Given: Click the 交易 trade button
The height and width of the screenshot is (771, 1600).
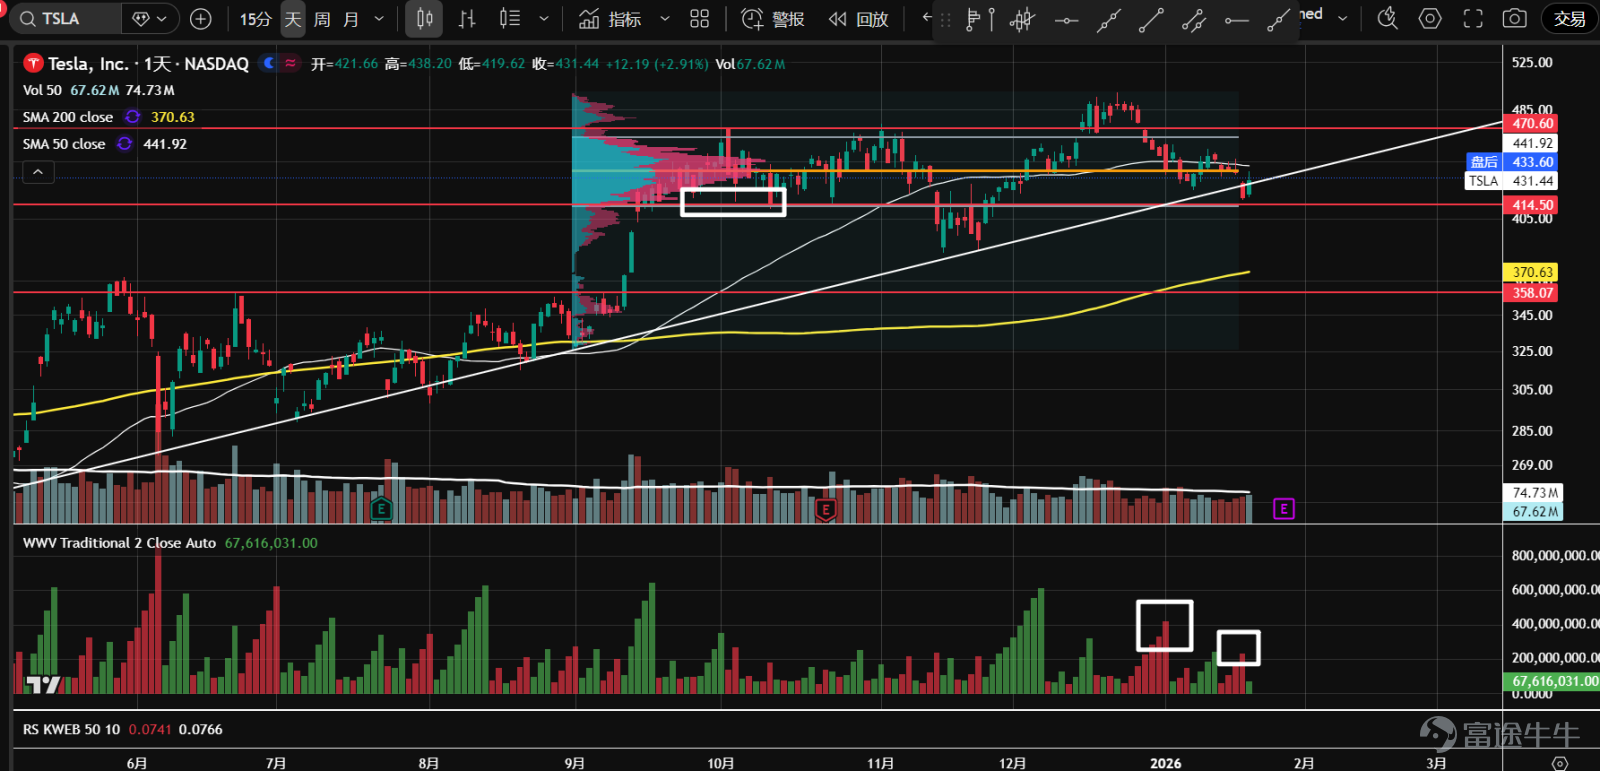Looking at the screenshot, I should point(1569,19).
